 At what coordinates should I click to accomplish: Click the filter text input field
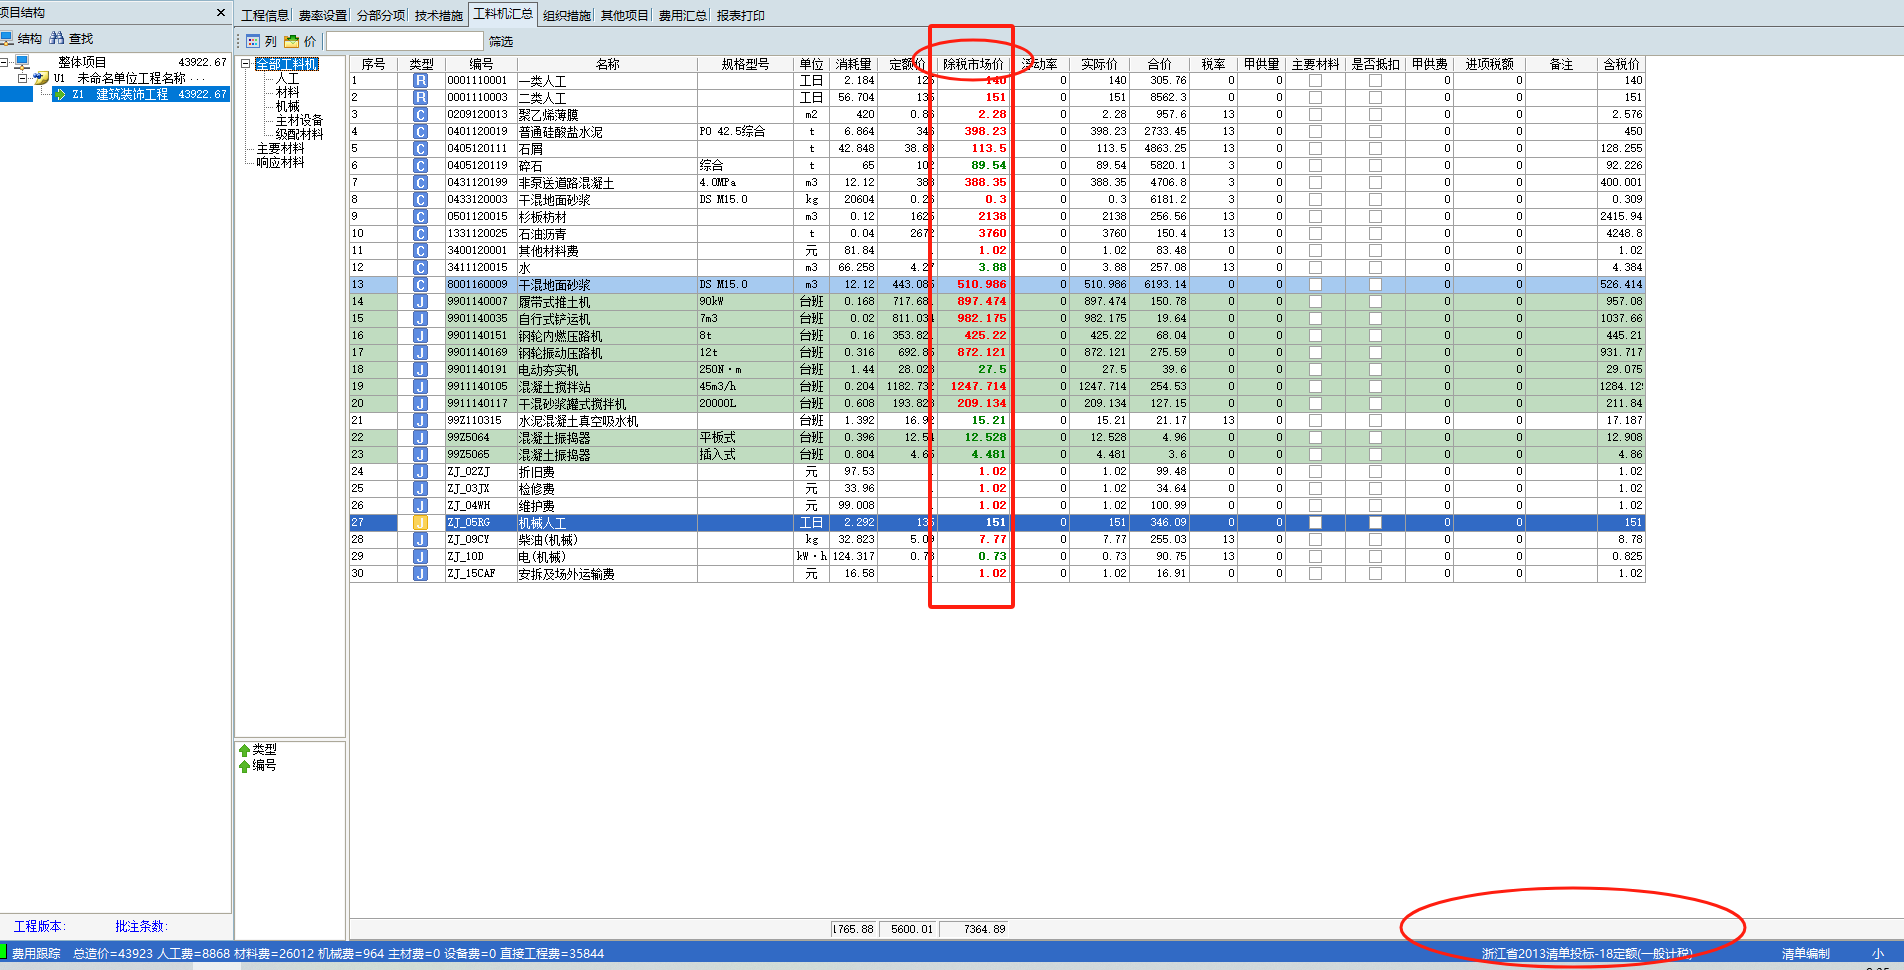click(405, 41)
